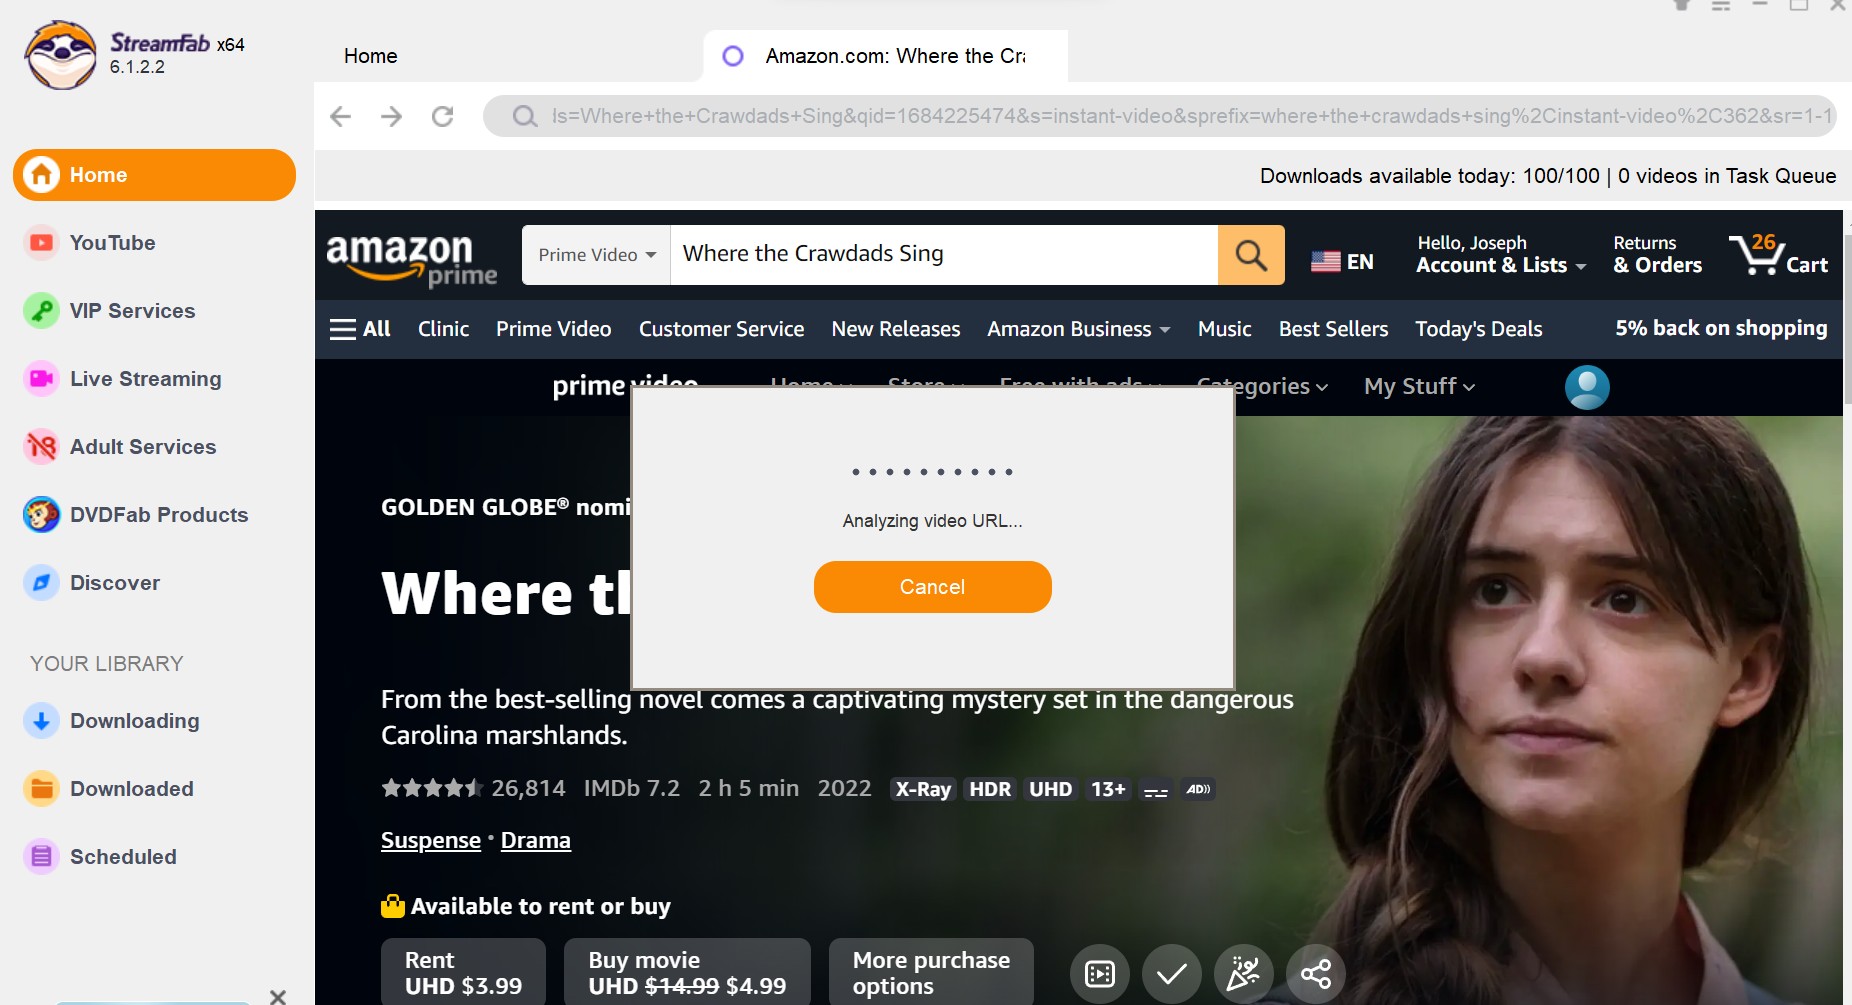This screenshot has width=1852, height=1005.
Task: Open Prime Video search category dropdown
Action: tap(596, 255)
